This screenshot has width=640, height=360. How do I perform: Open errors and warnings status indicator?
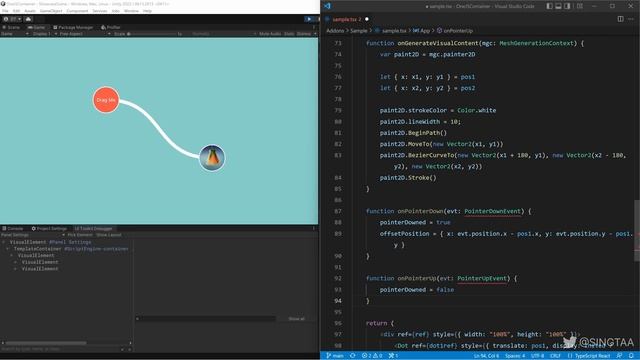[372, 356]
